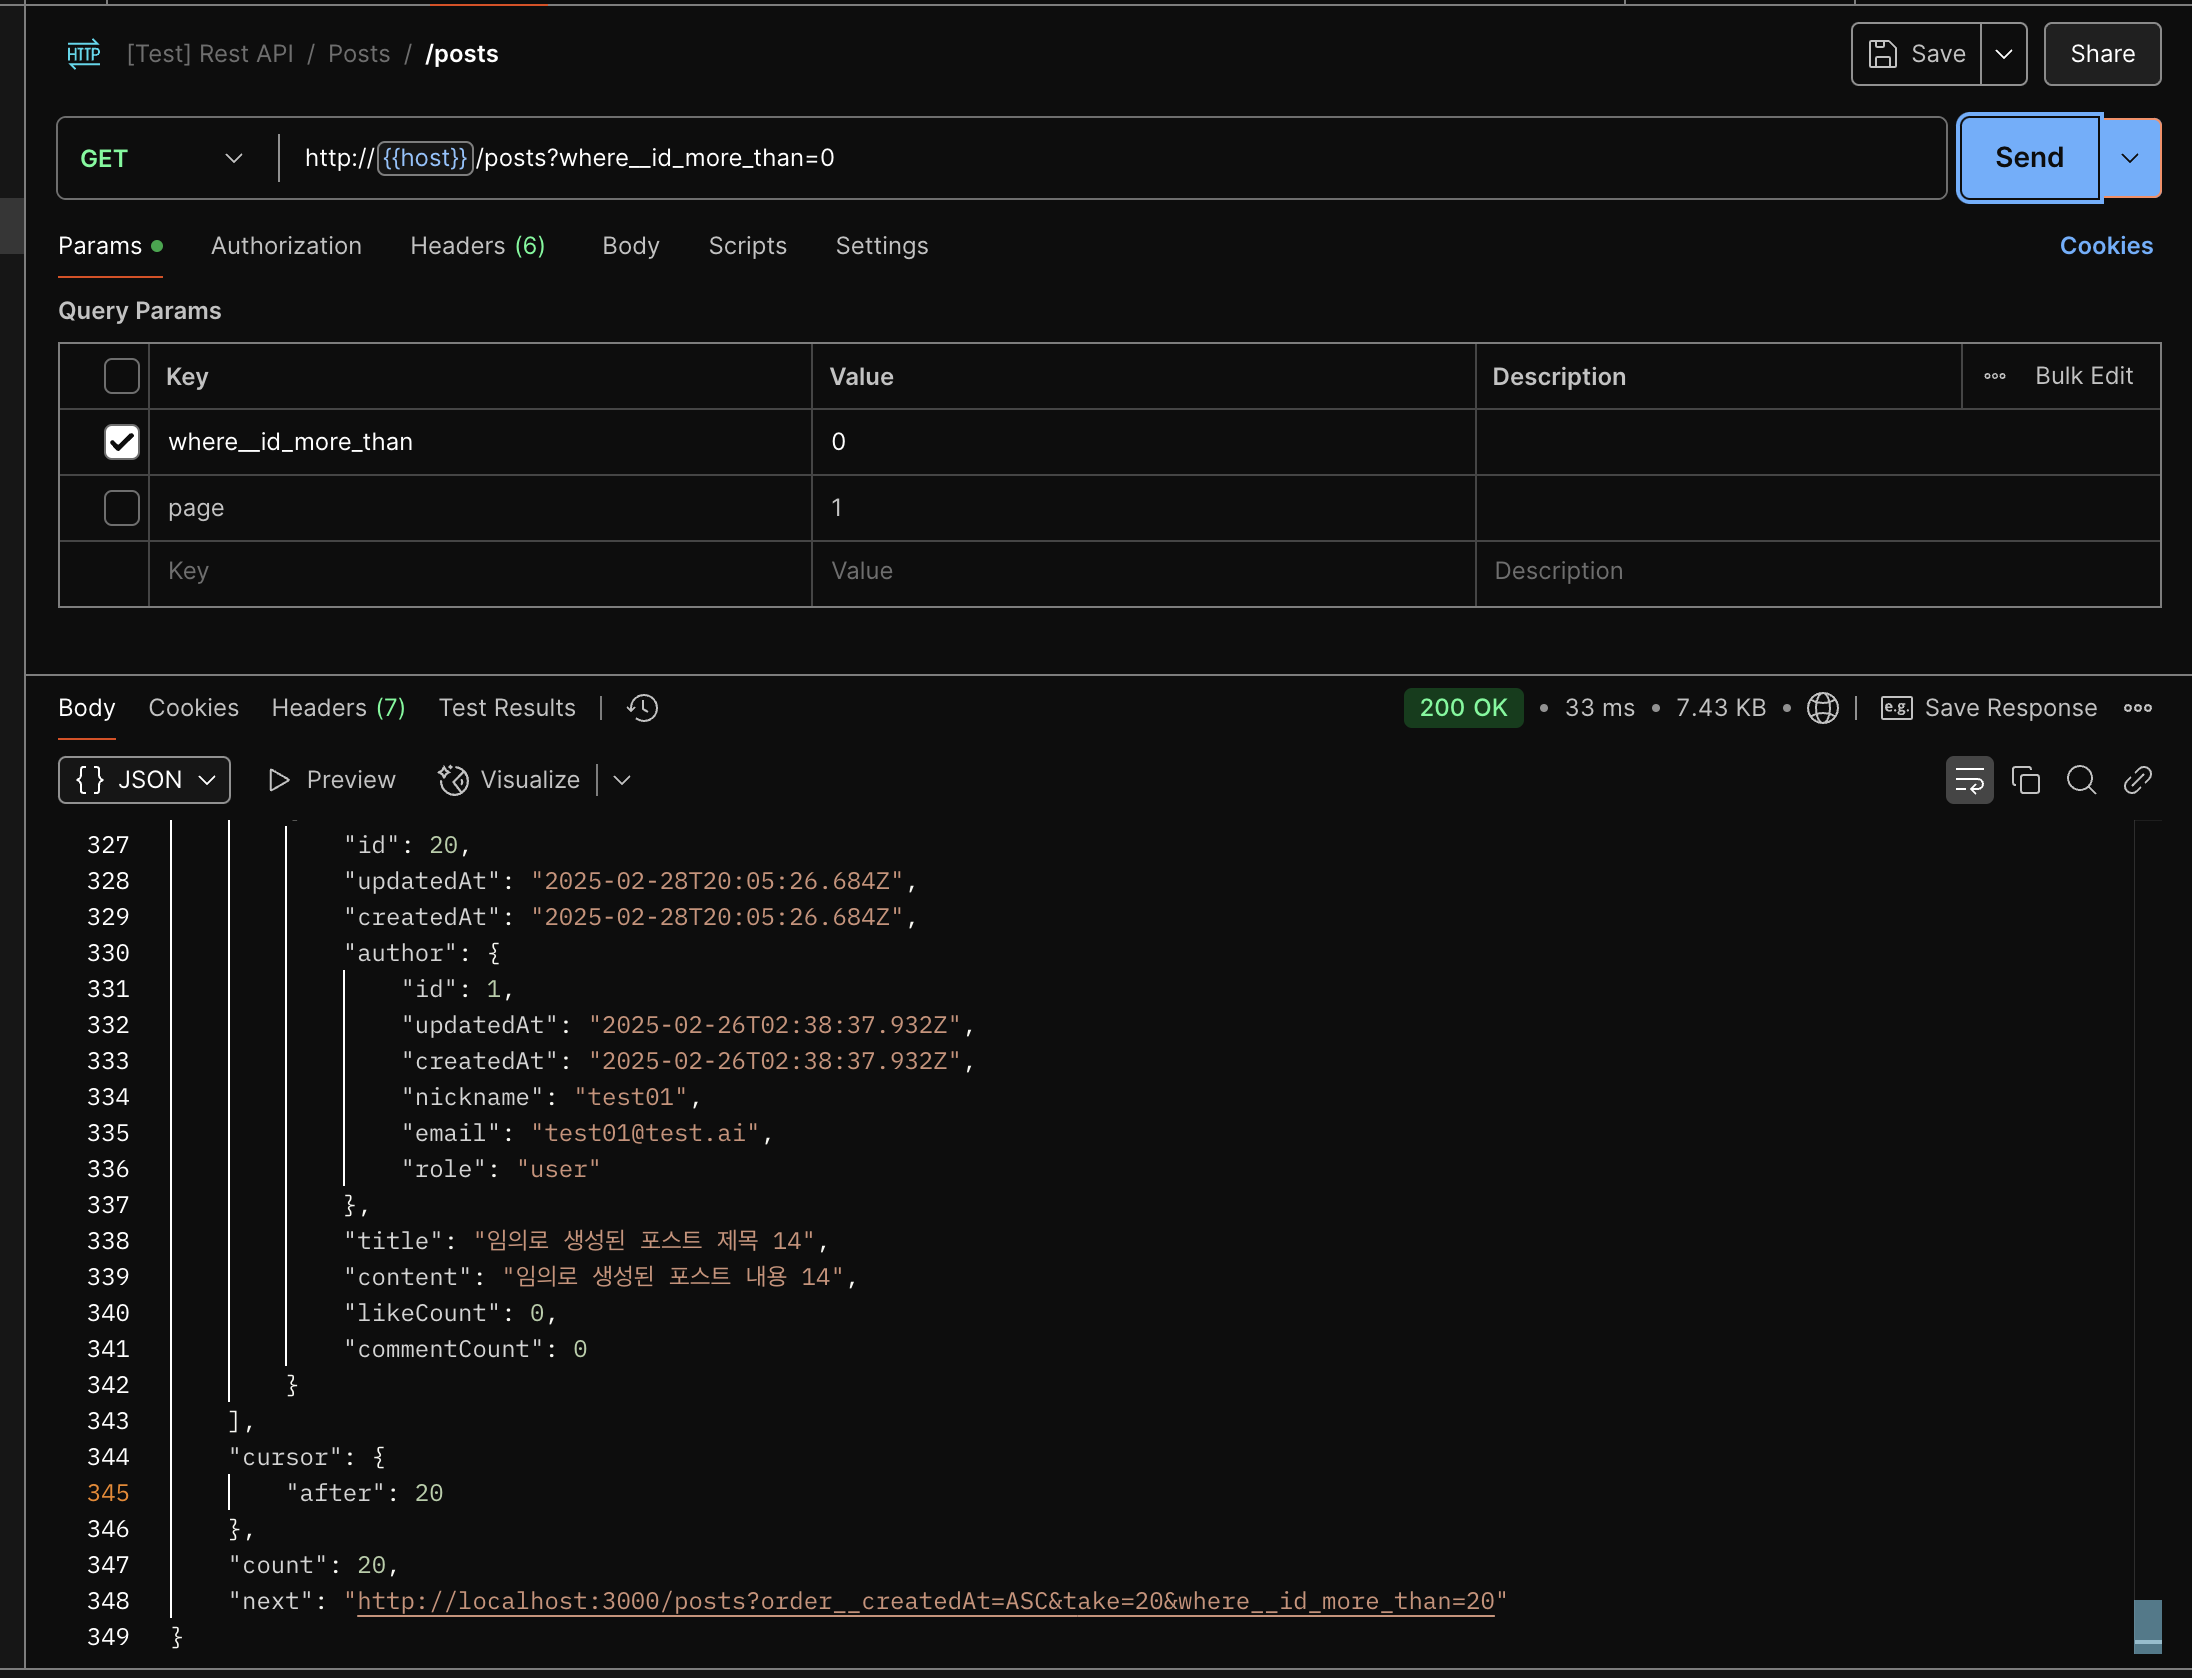Image resolution: width=2192 pixels, height=1678 pixels.
Task: Open response options three-dot menu
Action: point(2137,708)
